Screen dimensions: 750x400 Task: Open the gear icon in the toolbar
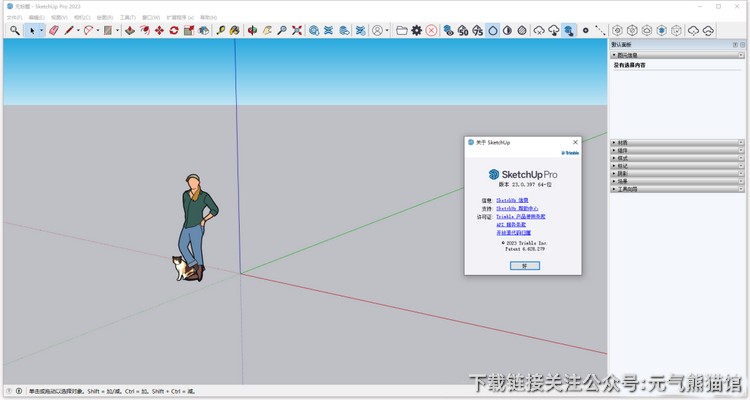pyautogui.click(x=416, y=31)
